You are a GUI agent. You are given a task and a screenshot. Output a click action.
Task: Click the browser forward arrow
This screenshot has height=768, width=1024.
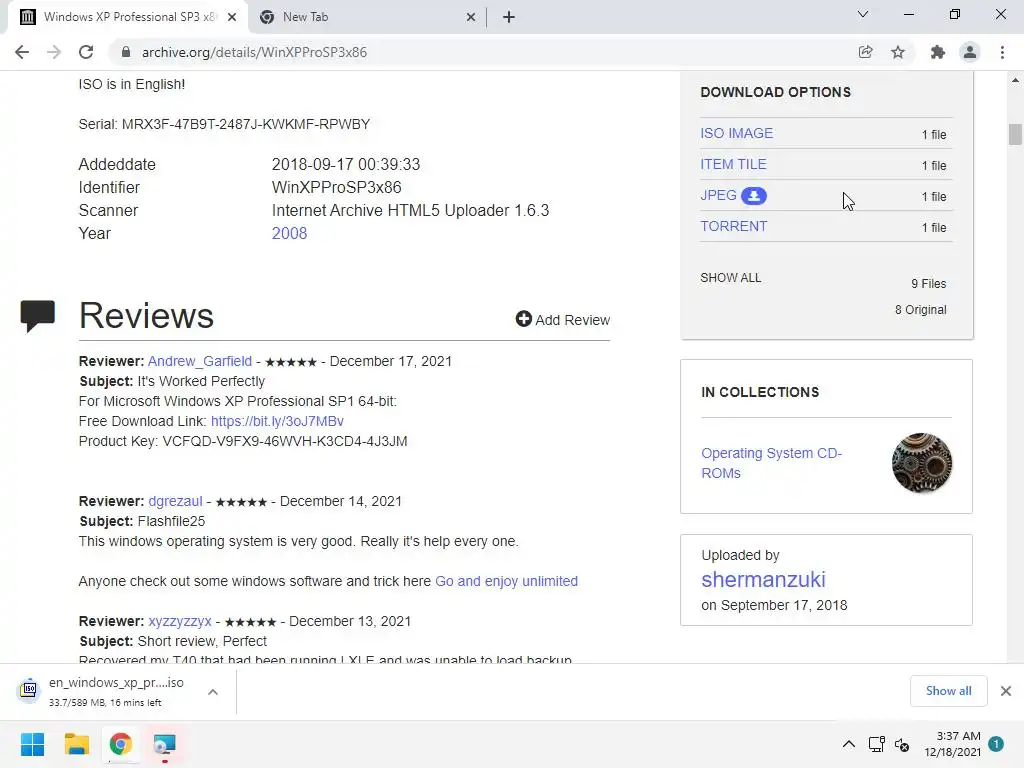tap(54, 52)
